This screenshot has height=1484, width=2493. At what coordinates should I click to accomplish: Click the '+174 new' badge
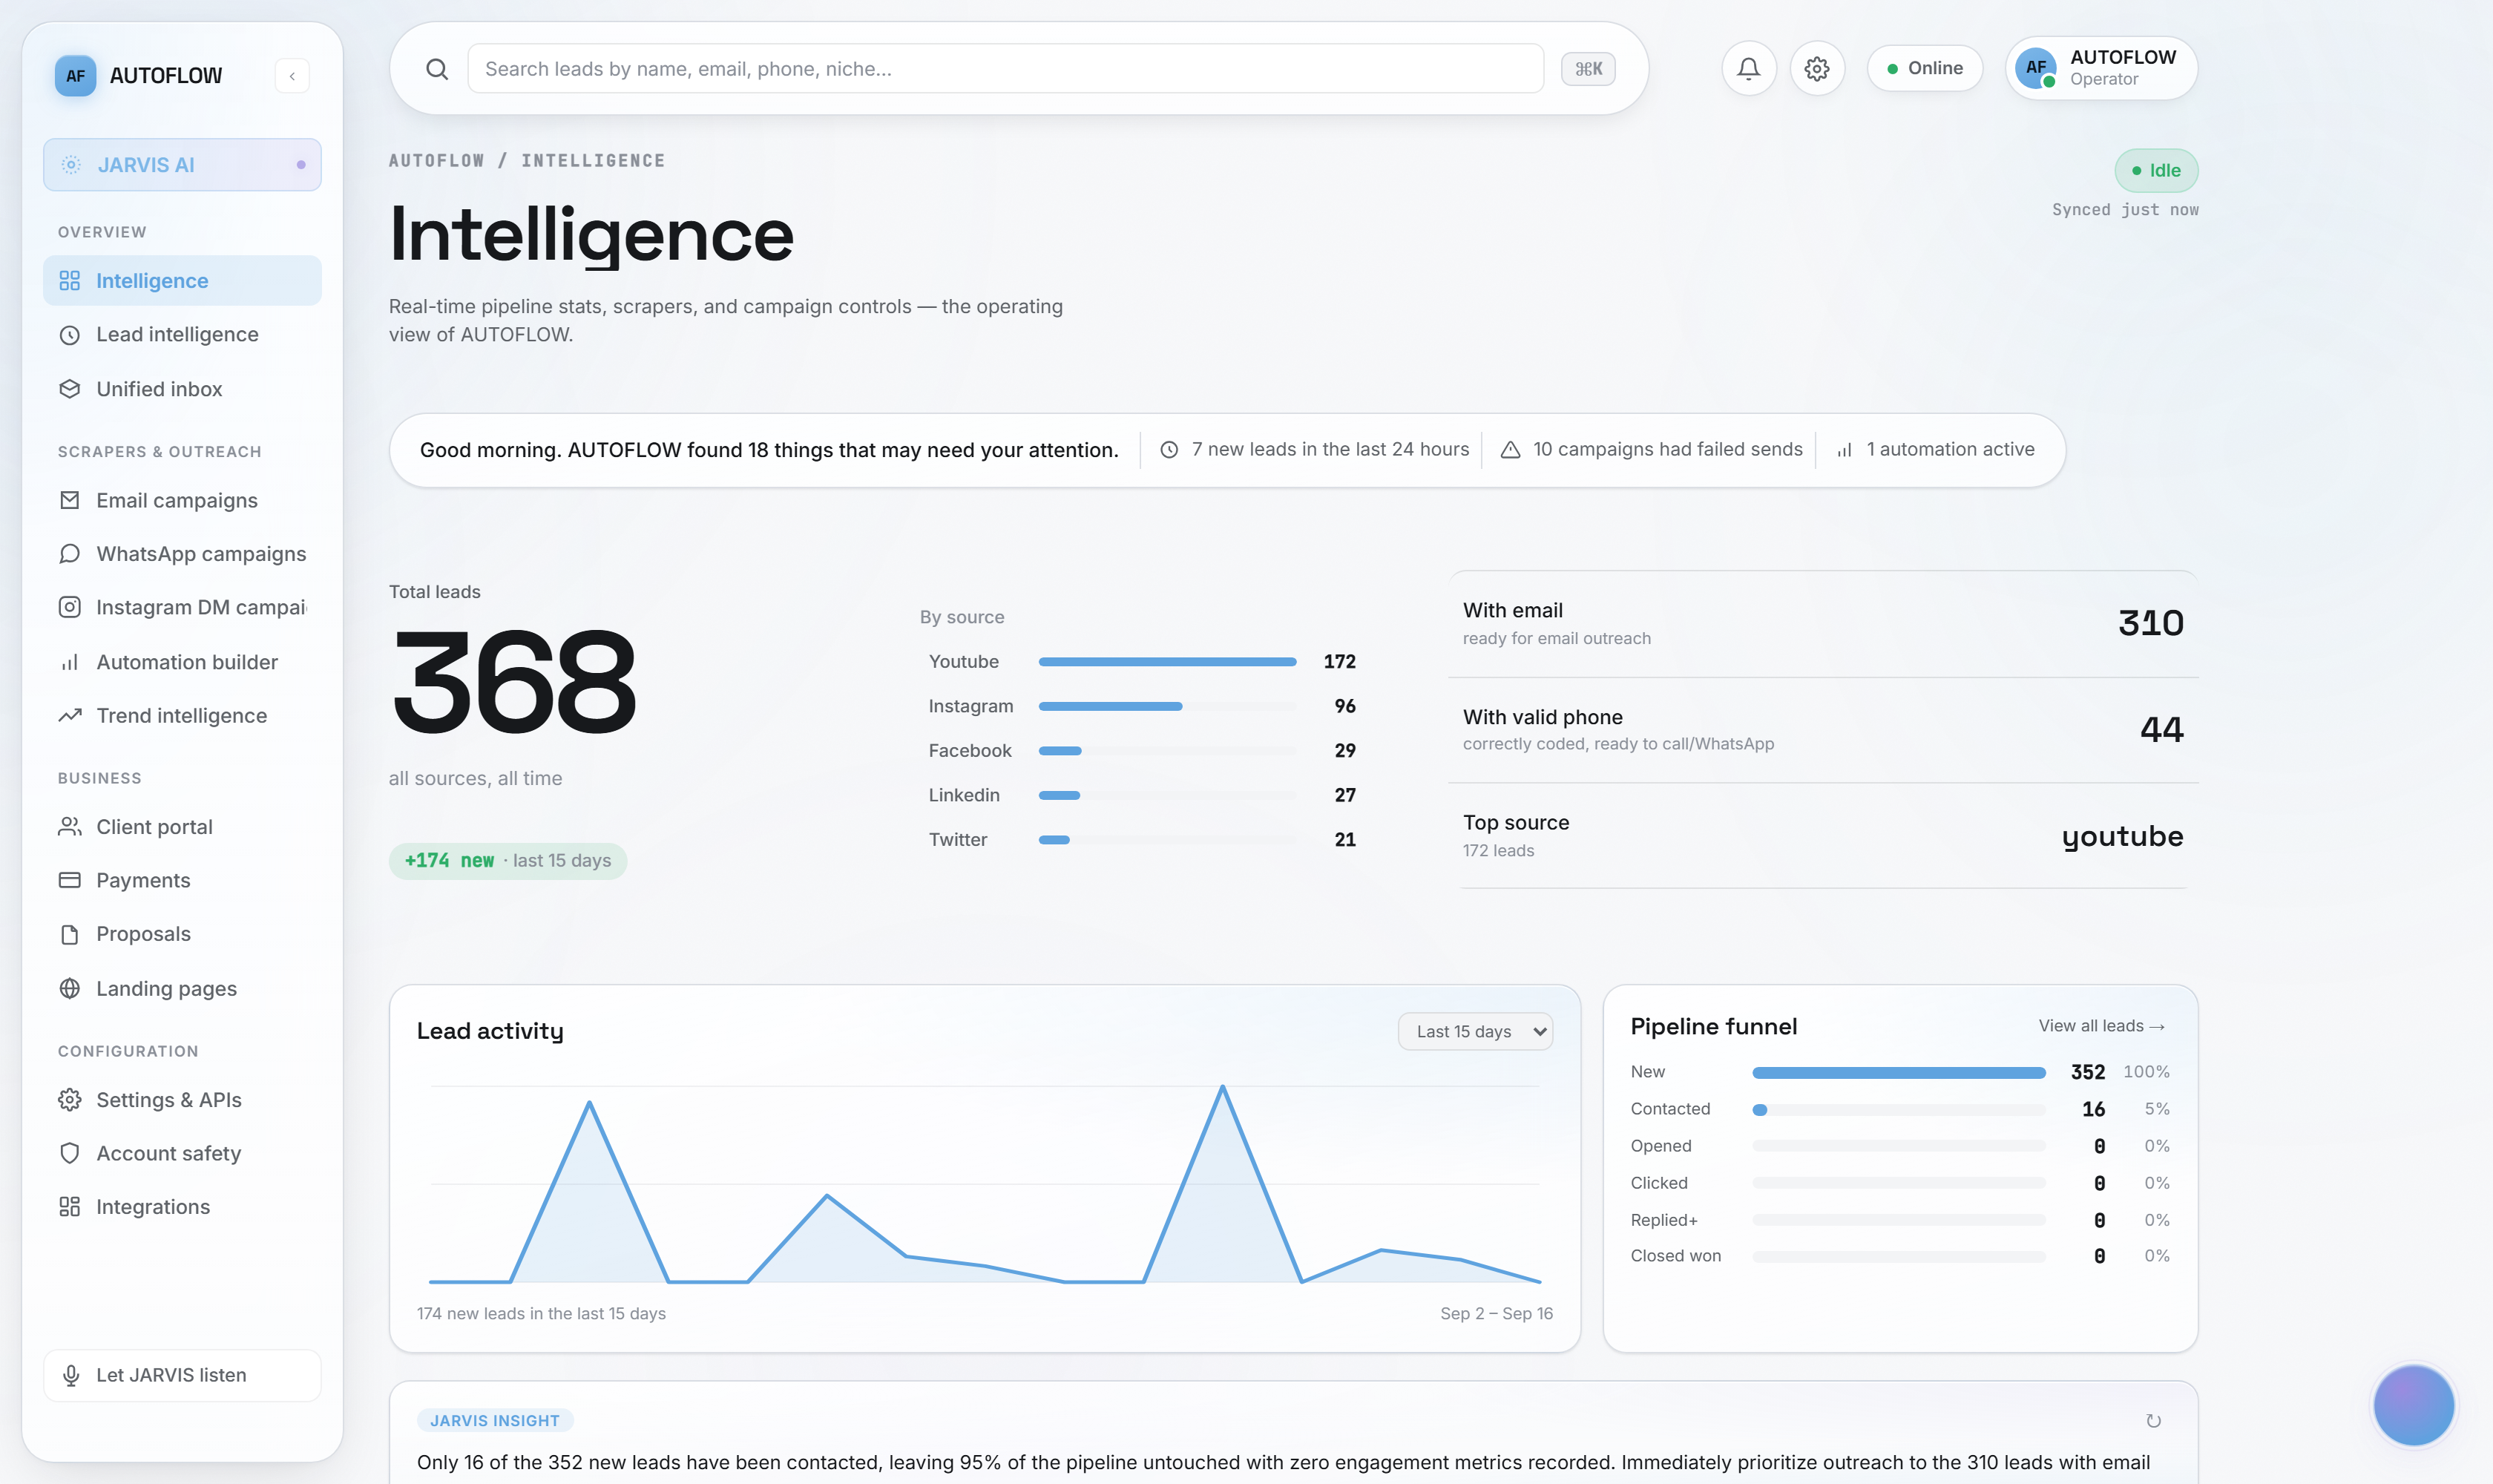click(x=508, y=860)
